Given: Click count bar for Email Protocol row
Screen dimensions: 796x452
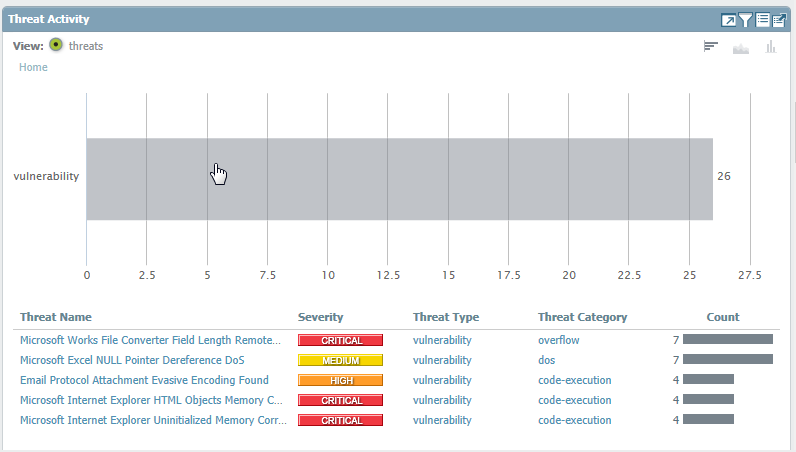Looking at the screenshot, I should 708,379.
